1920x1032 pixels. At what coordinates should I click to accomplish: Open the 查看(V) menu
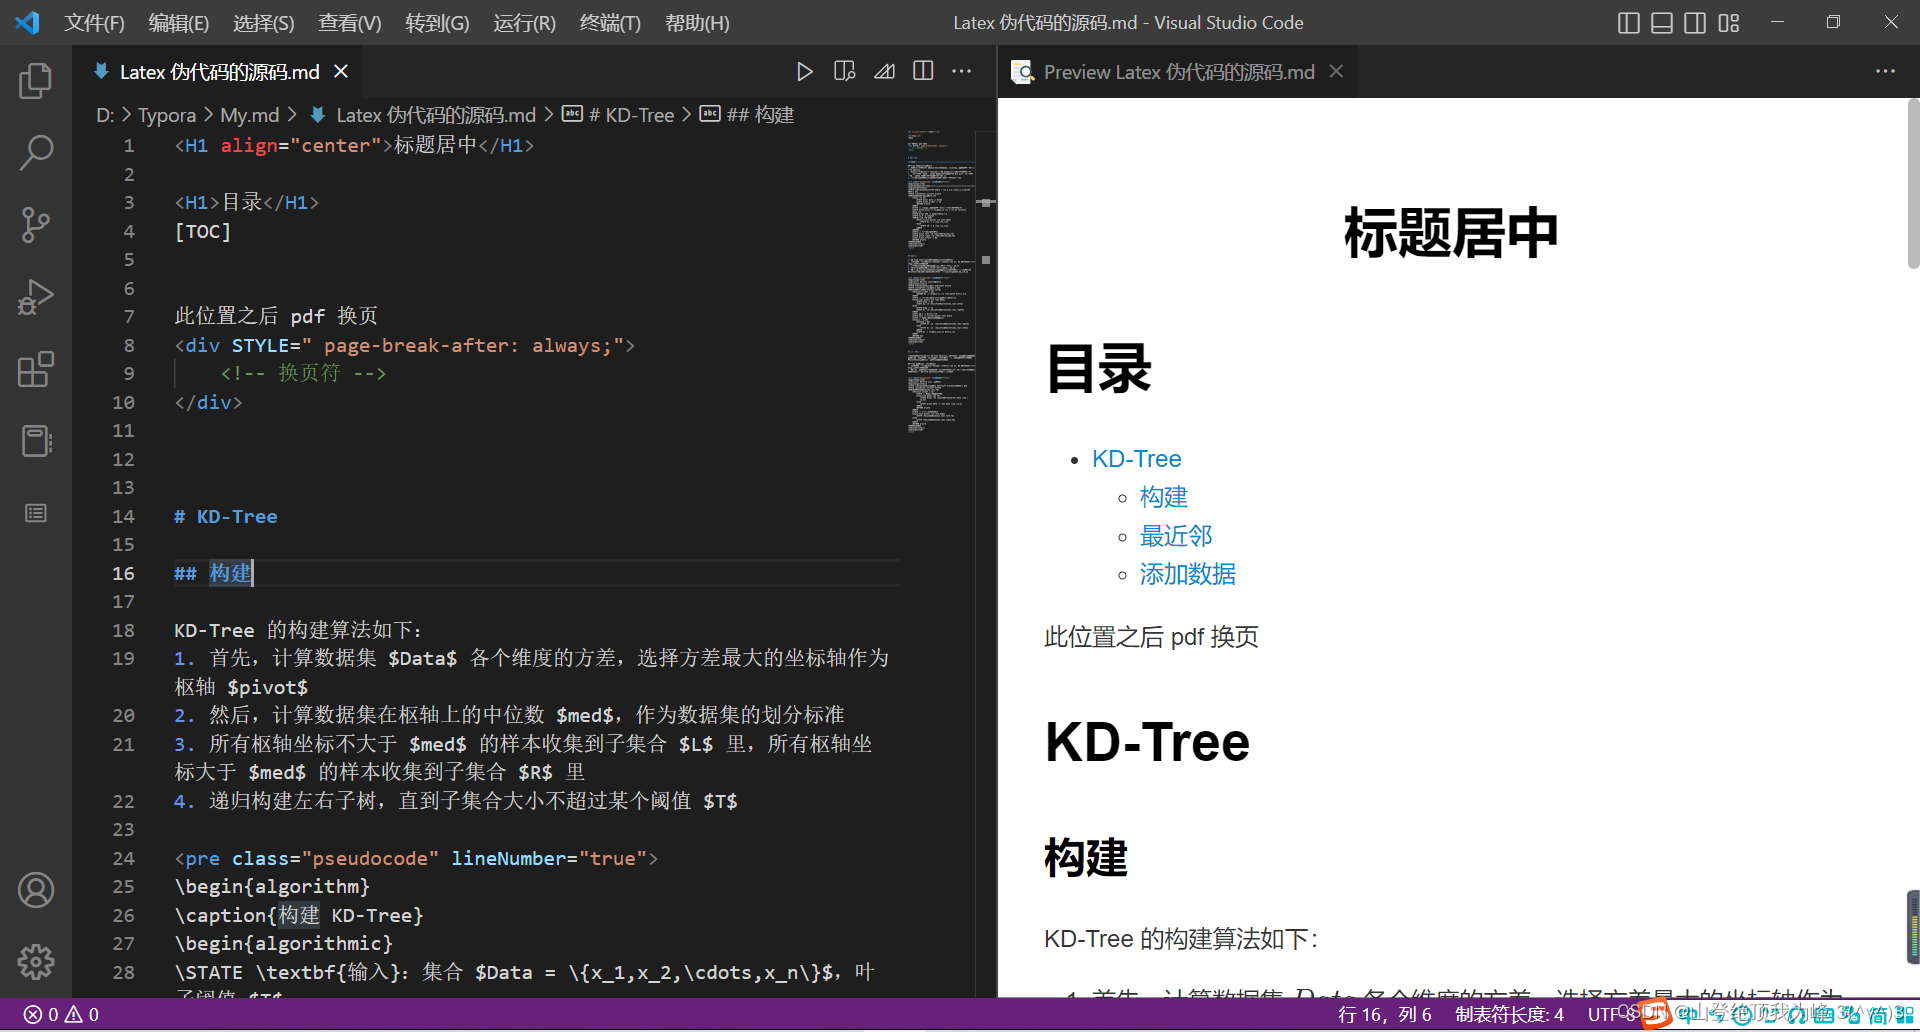(x=350, y=23)
